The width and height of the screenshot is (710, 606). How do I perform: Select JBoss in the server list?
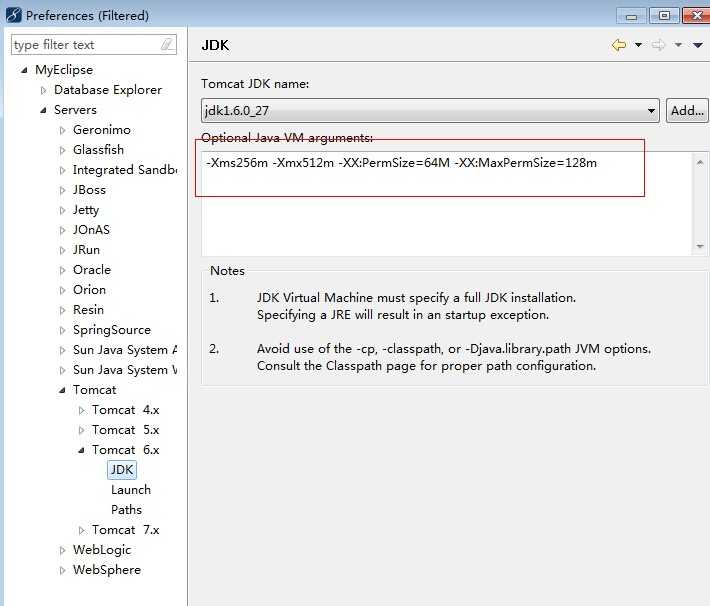[x=89, y=189]
